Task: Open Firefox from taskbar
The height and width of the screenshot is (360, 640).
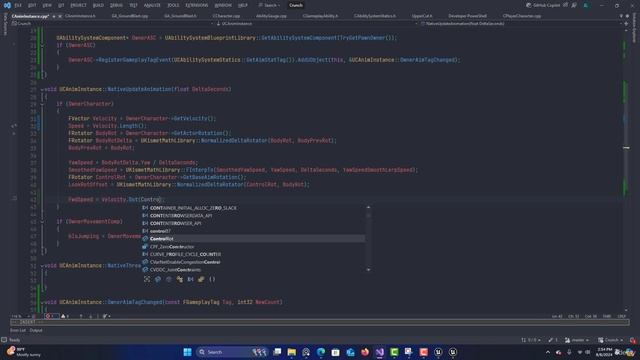Action: tap(365, 352)
